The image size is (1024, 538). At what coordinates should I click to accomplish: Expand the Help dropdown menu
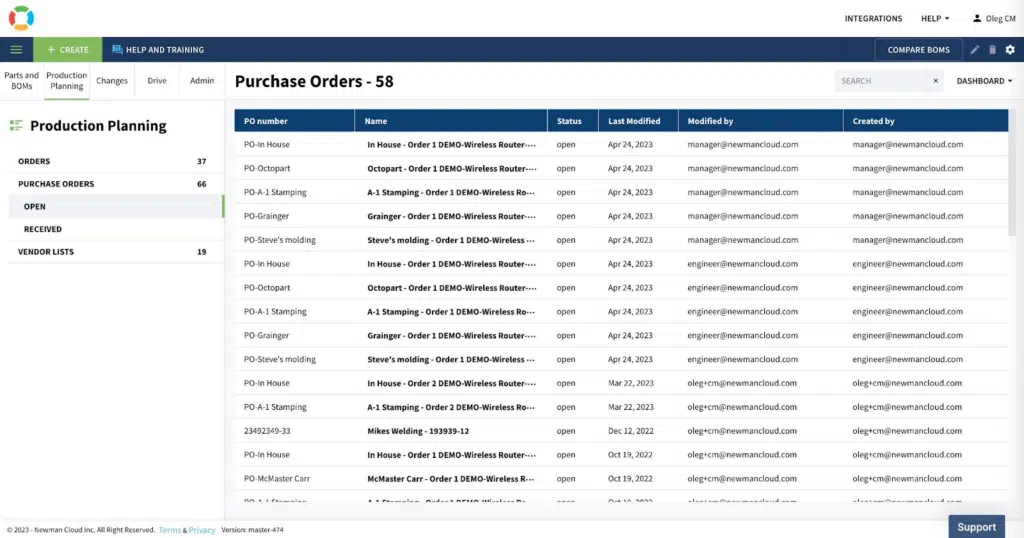(x=935, y=18)
